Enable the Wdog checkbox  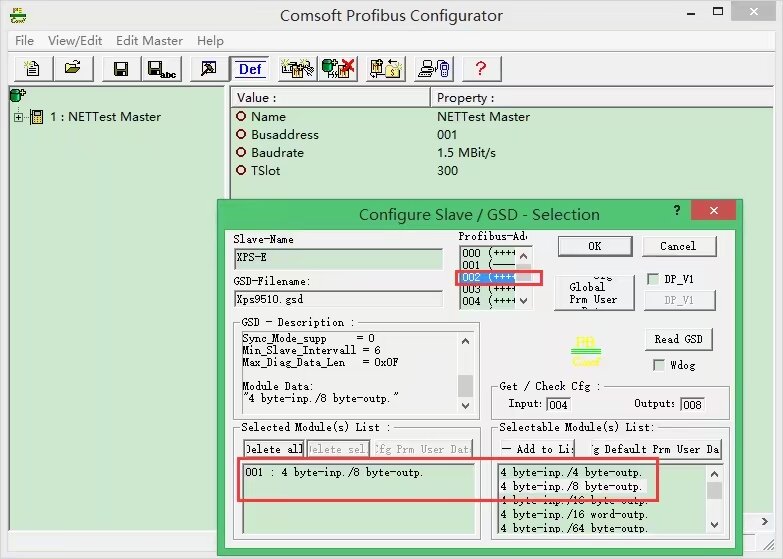tap(659, 365)
